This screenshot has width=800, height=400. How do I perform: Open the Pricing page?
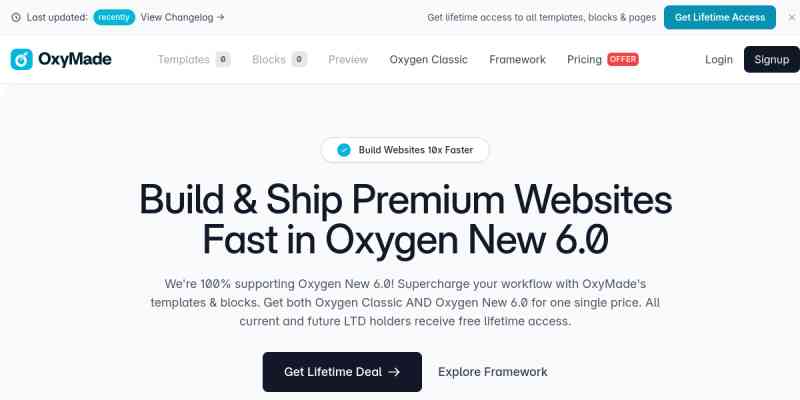coord(585,60)
